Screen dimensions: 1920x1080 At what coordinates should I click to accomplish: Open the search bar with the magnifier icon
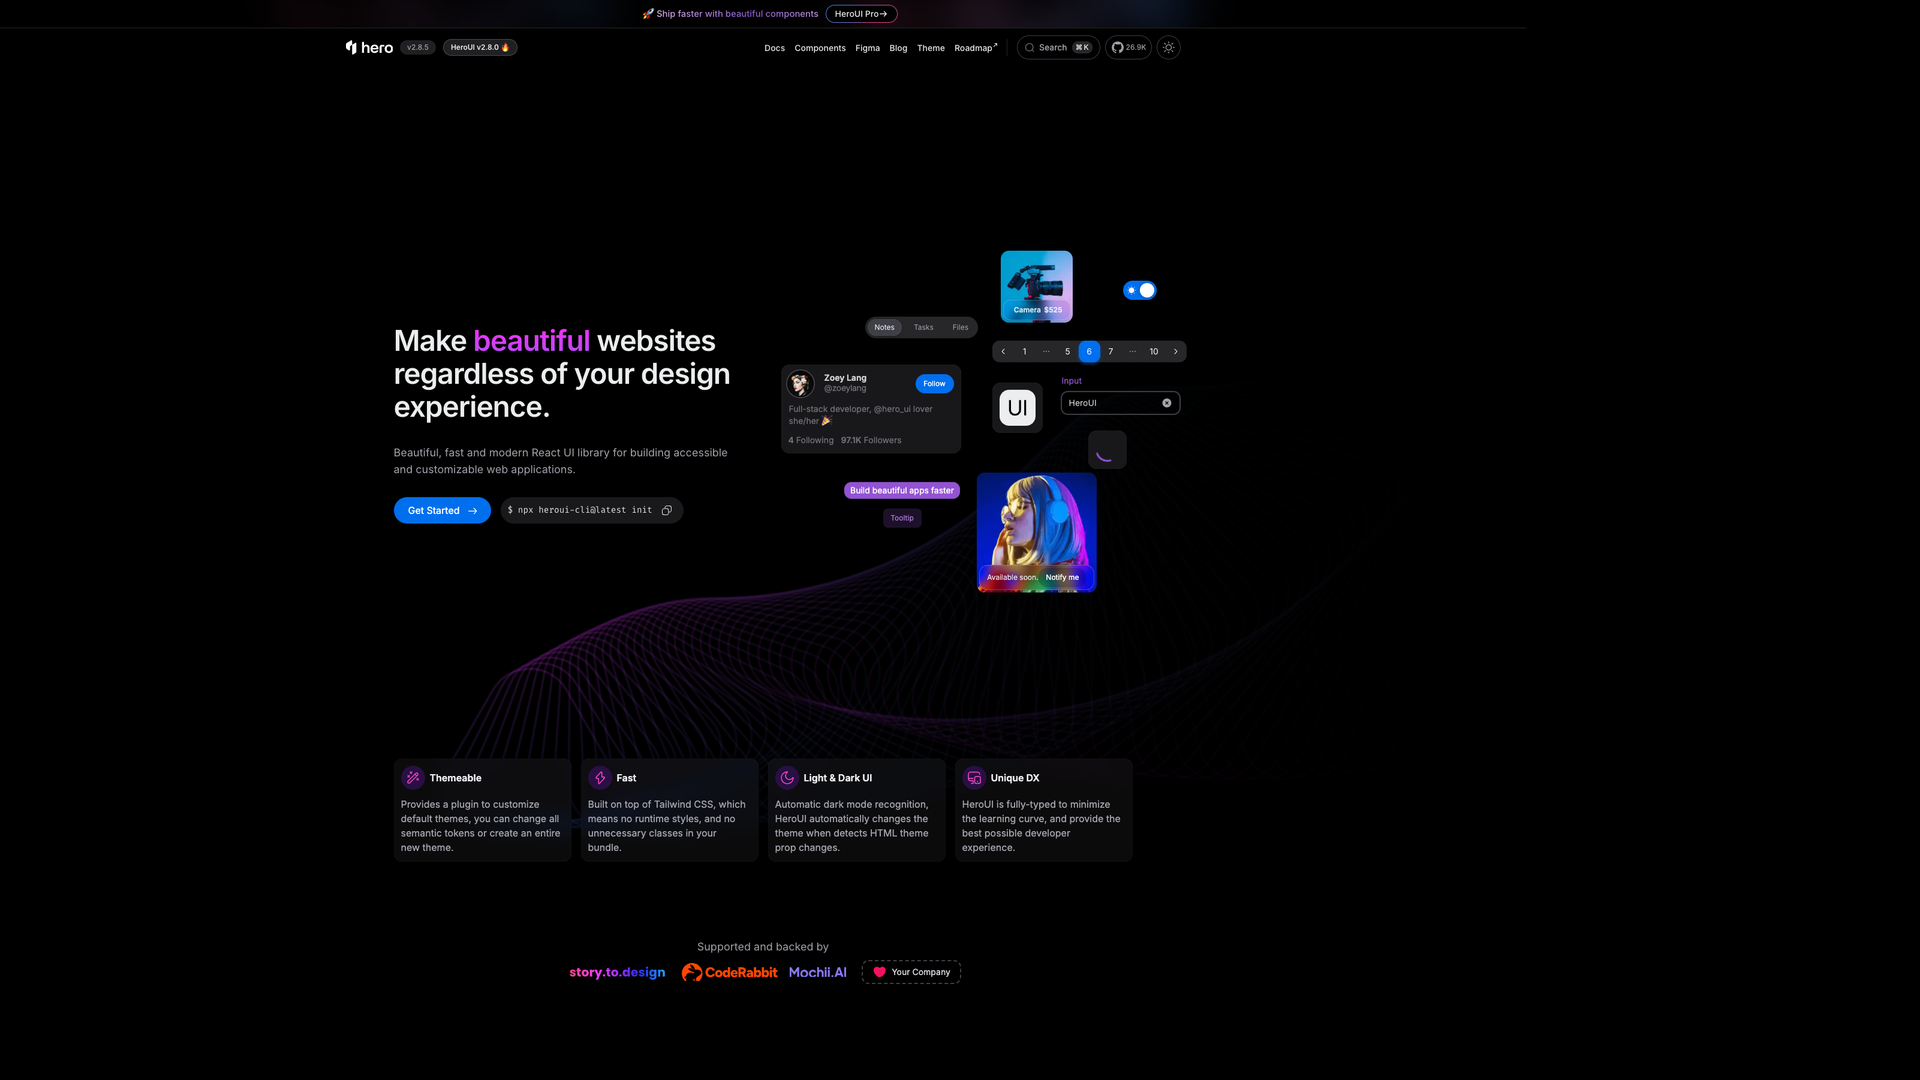[x=1030, y=47]
